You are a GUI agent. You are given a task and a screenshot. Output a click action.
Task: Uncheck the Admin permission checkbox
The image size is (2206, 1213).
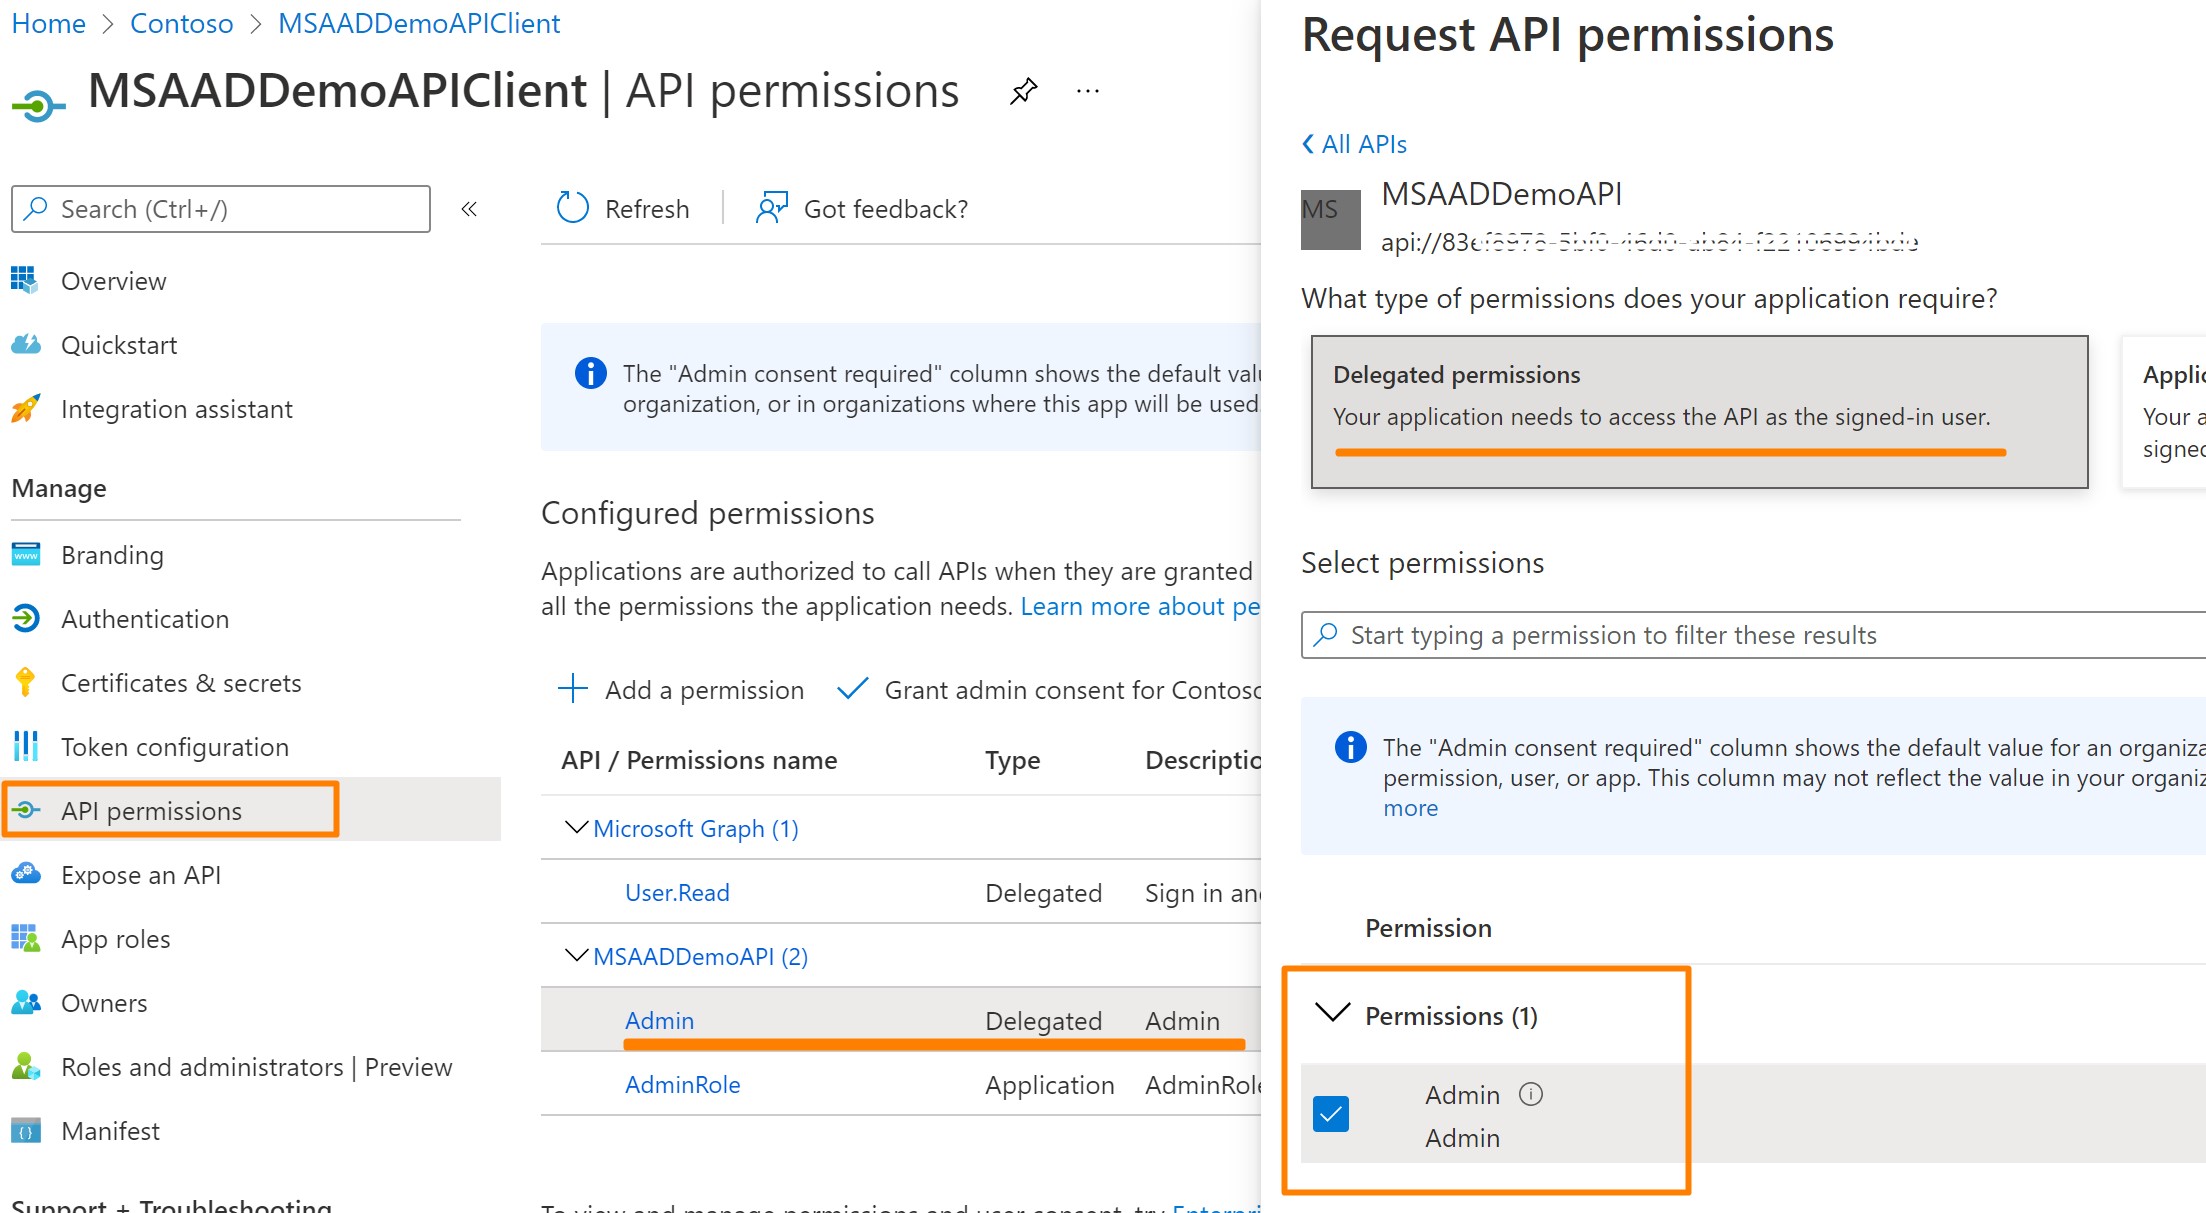point(1331,1114)
